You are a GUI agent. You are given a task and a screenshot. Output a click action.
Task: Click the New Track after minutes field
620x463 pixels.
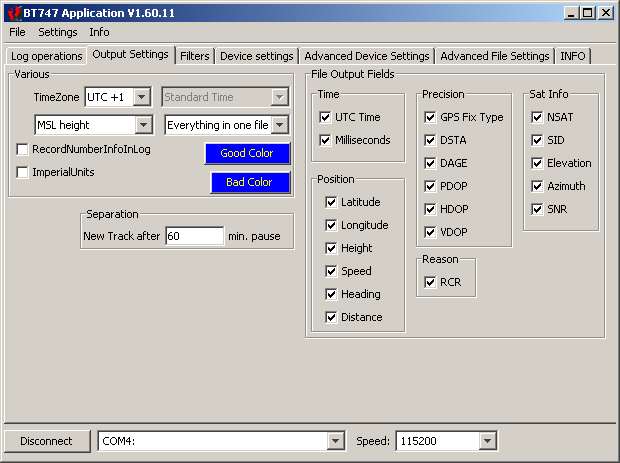195,236
